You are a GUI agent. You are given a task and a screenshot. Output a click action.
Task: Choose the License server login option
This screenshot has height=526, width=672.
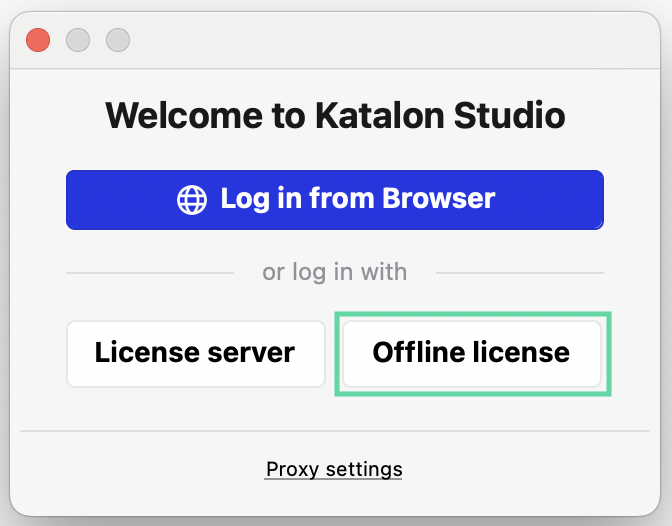pos(195,353)
